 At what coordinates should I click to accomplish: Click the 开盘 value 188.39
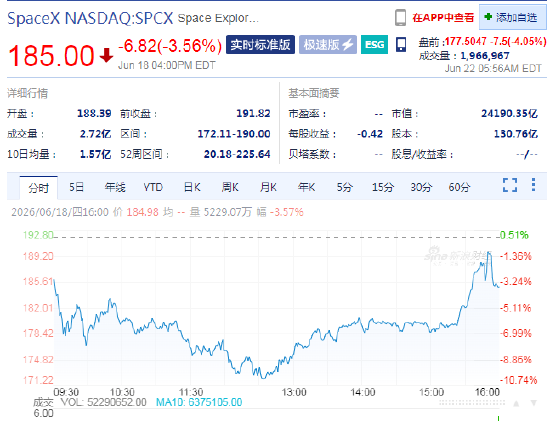94,113
